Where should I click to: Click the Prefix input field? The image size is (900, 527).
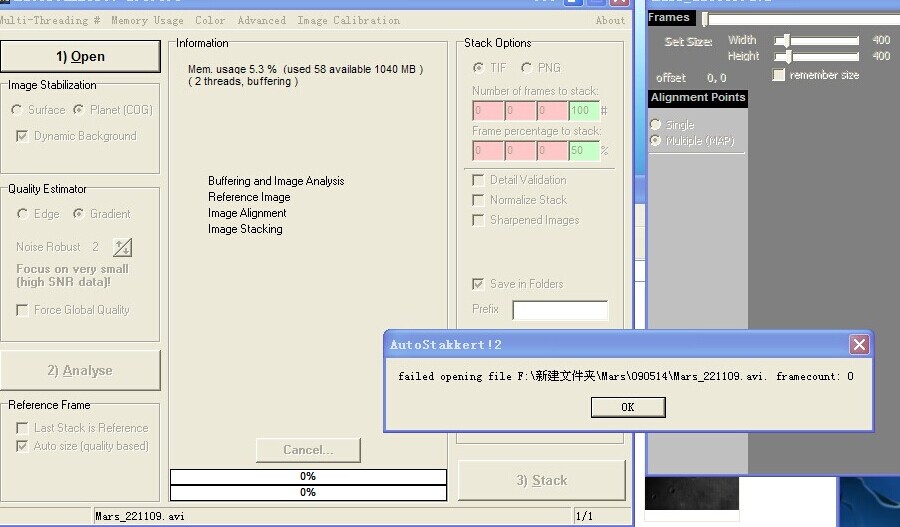pos(560,309)
